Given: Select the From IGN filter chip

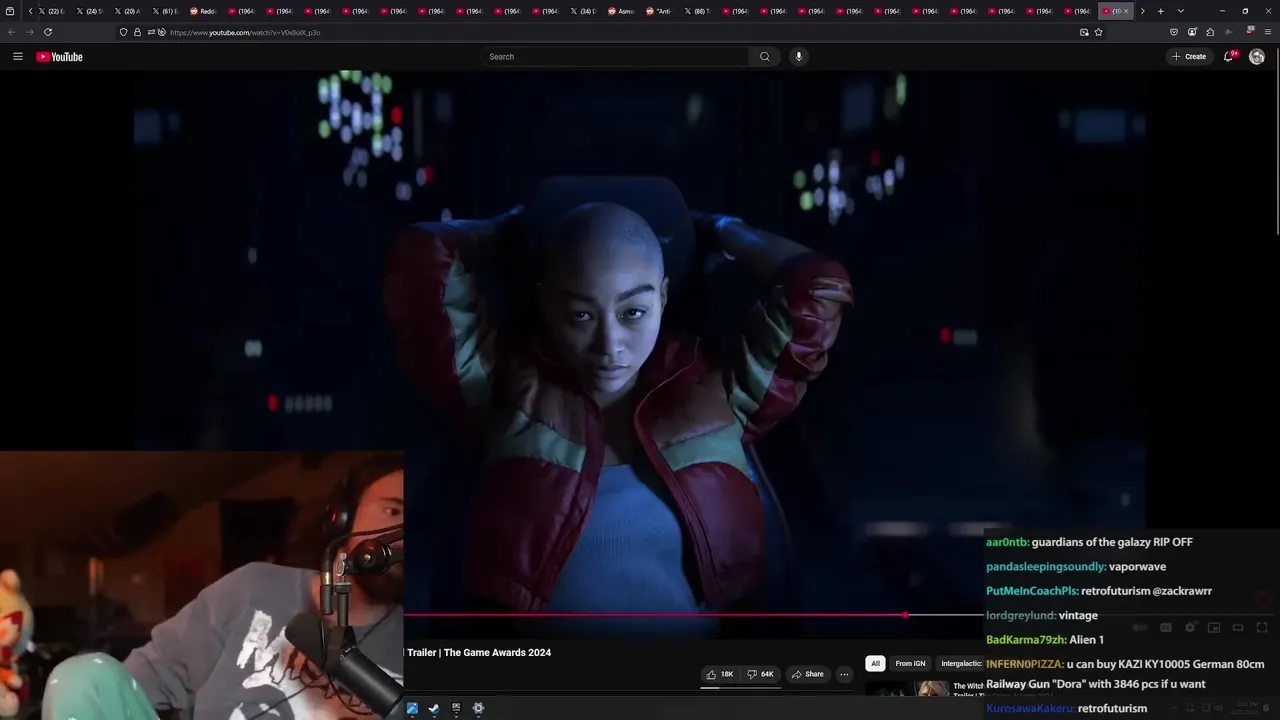Looking at the screenshot, I should pos(910,663).
